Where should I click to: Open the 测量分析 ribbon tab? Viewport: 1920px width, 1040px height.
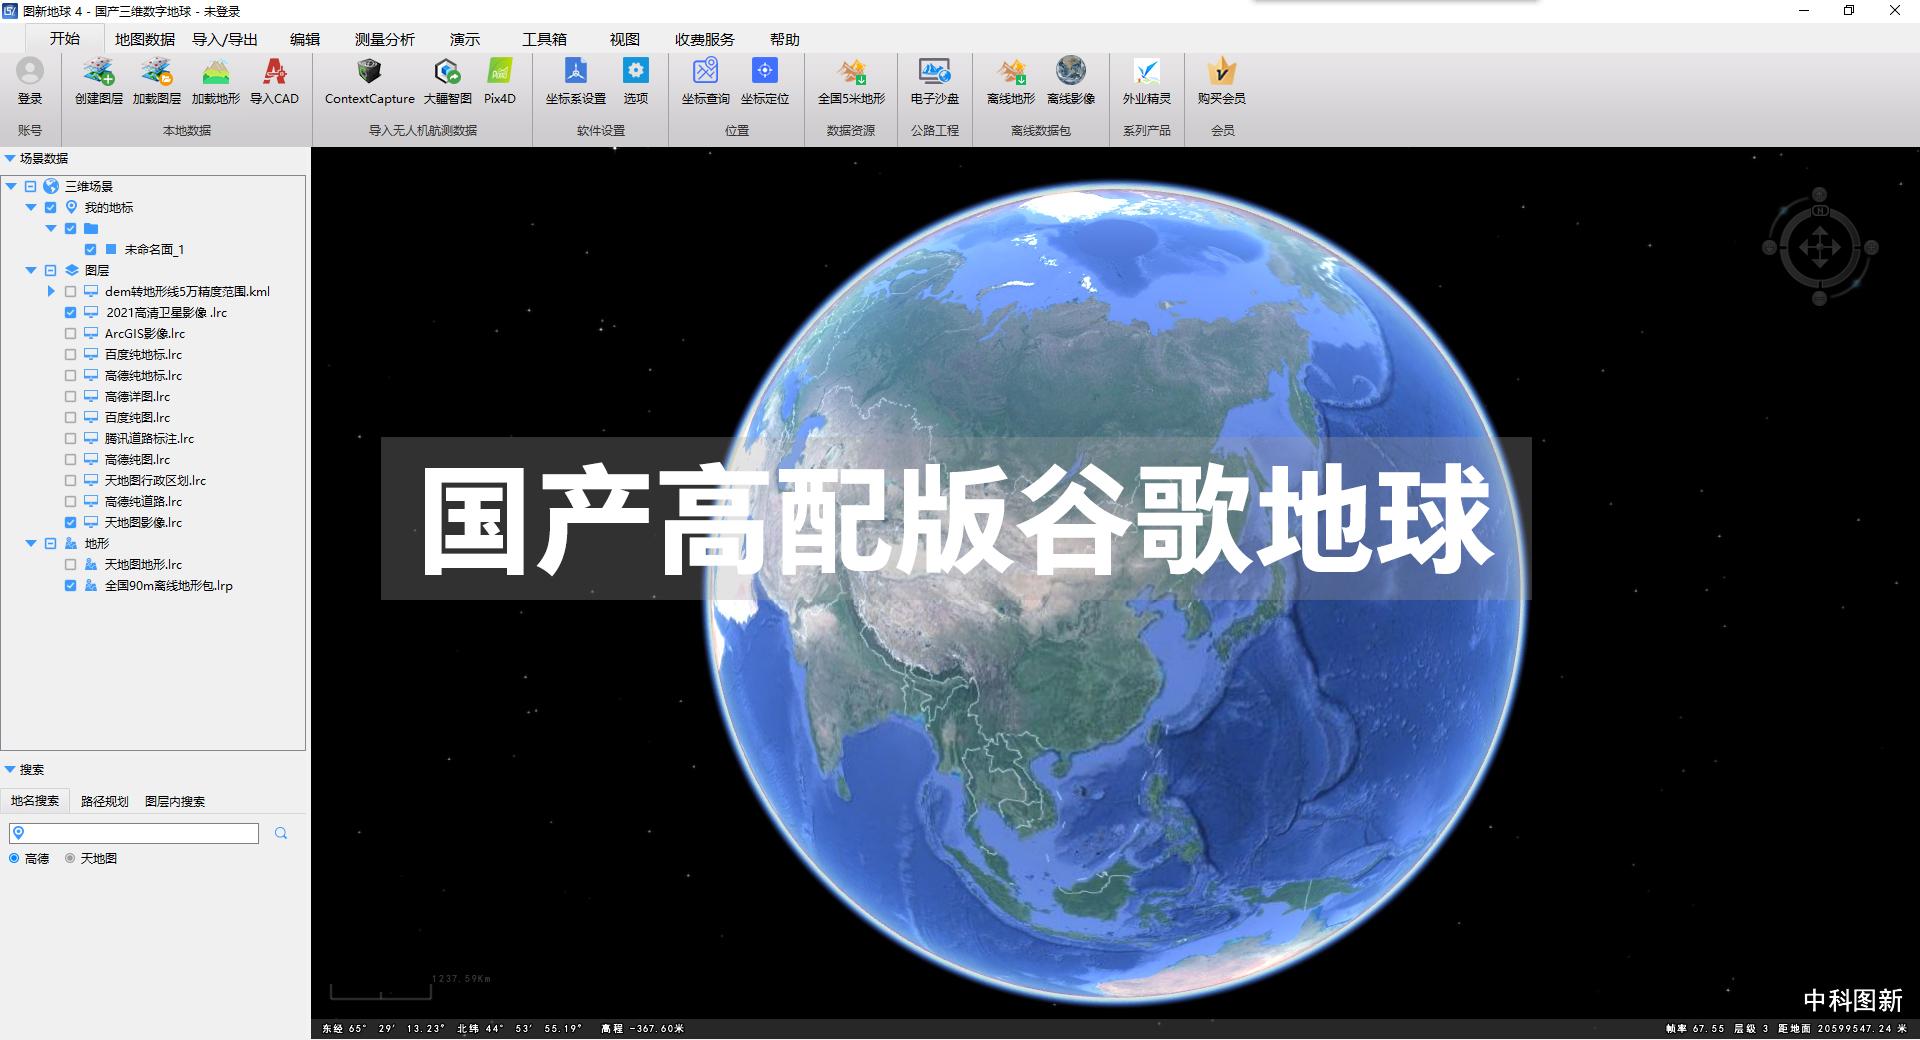point(385,39)
